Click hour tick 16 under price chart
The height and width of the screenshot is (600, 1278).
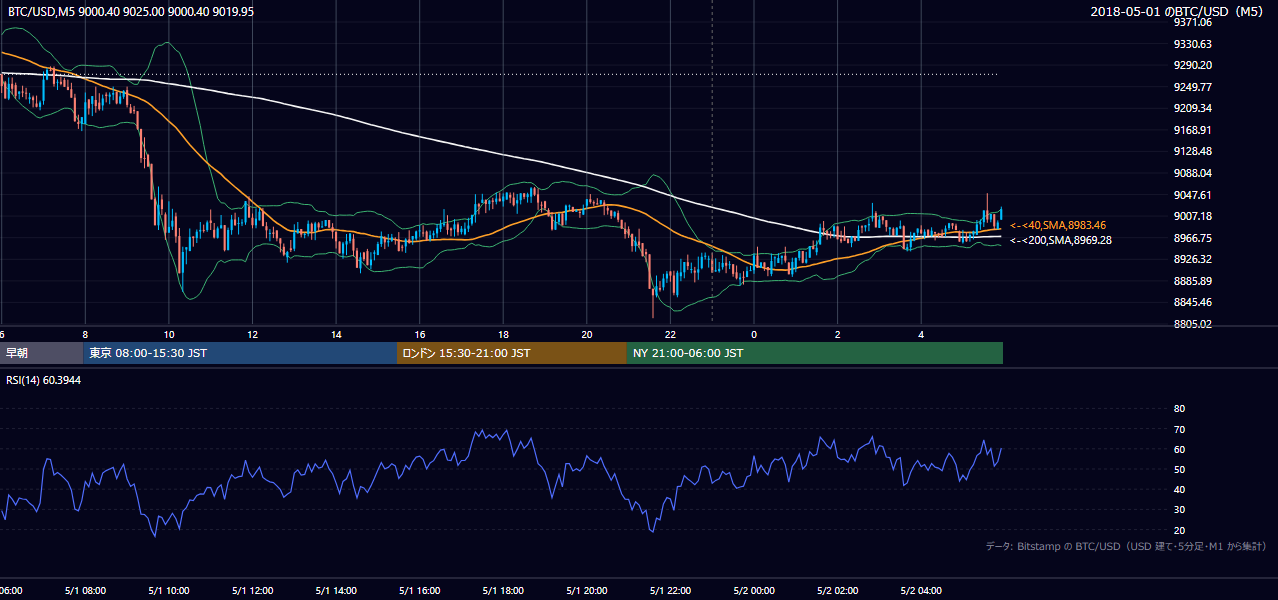pos(420,334)
